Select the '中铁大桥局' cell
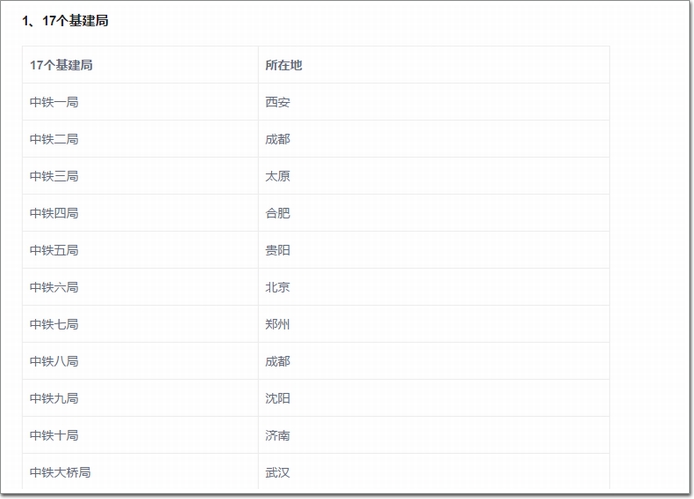This screenshot has width=694, height=499. pos(140,472)
